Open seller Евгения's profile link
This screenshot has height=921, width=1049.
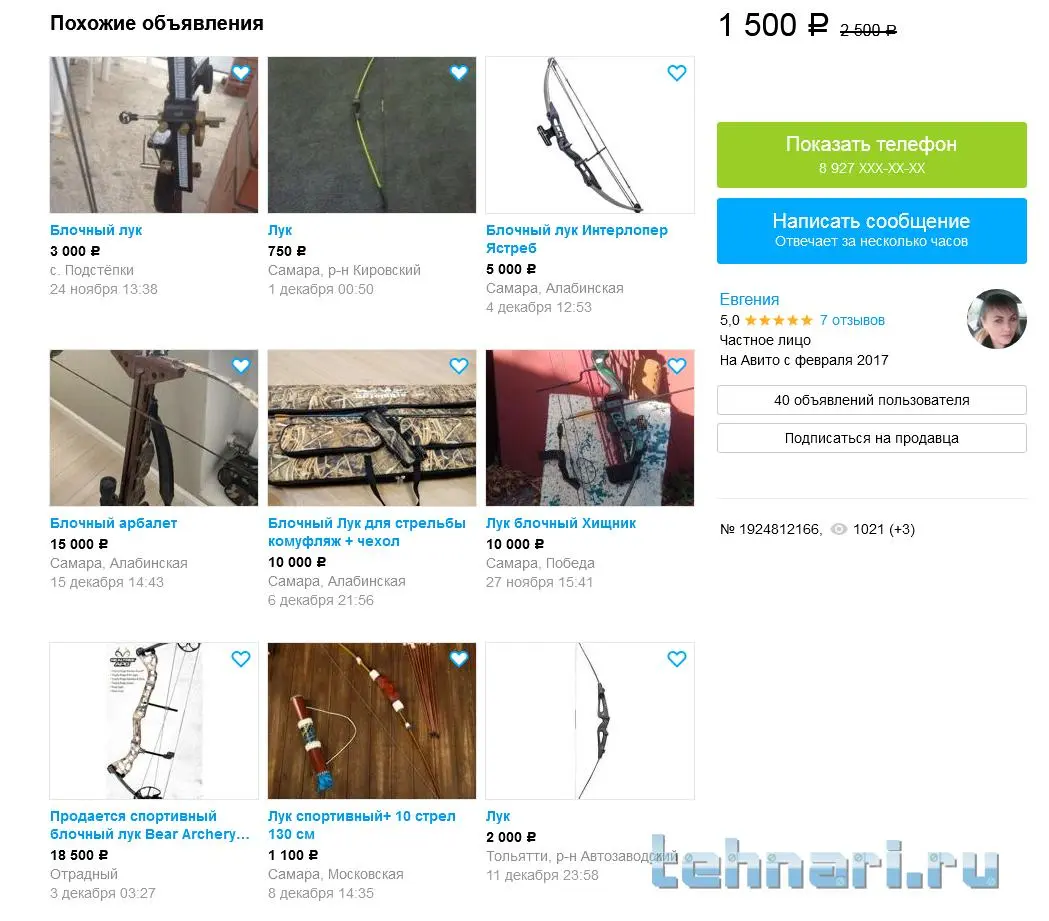pyautogui.click(x=749, y=299)
